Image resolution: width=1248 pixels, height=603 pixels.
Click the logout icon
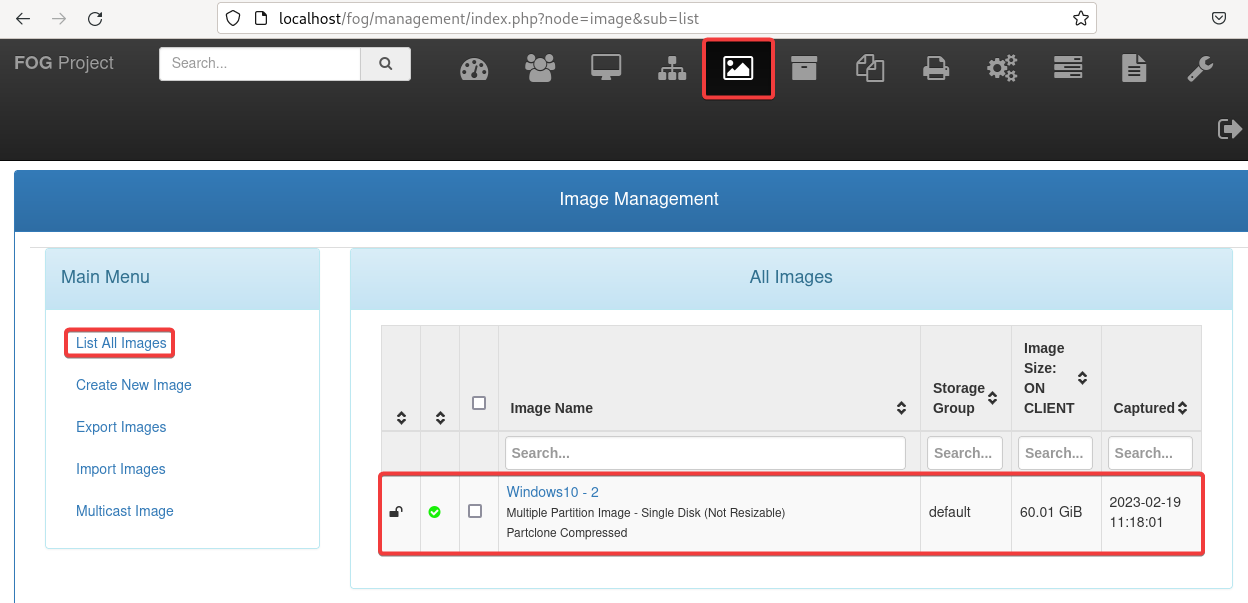tap(1229, 129)
